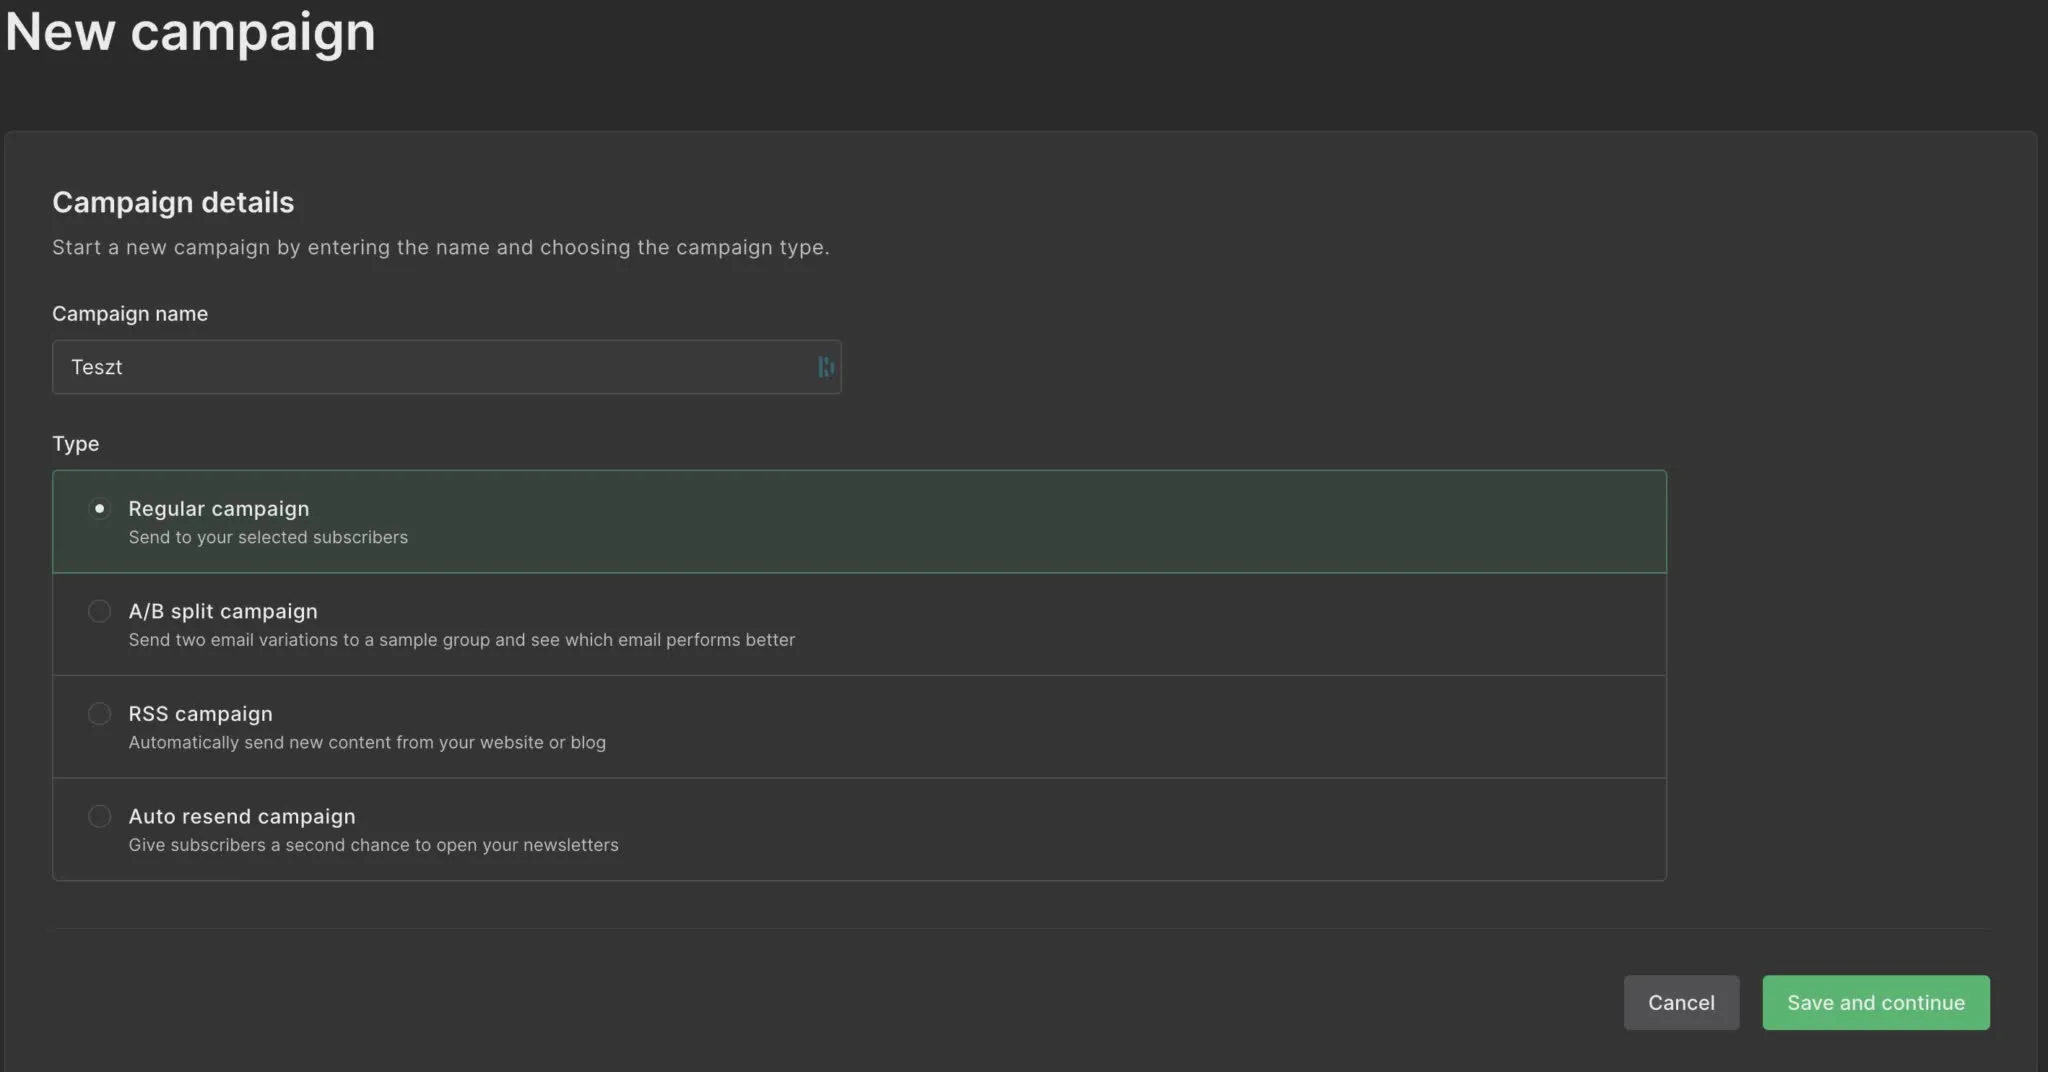Click the "Send two email variations" description text

point(461,640)
